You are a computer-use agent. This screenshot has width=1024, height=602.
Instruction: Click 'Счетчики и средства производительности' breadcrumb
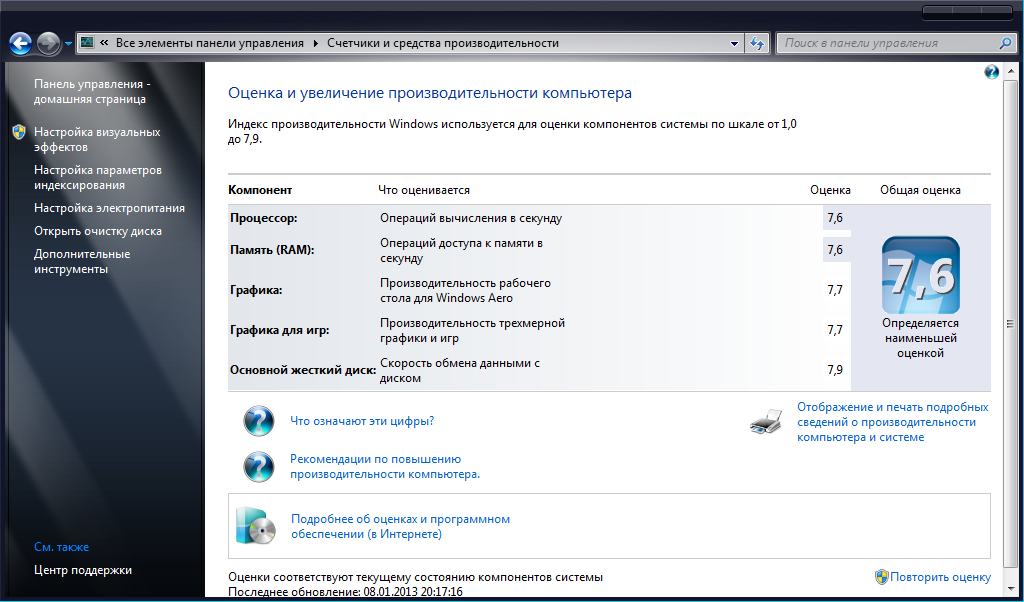tap(443, 44)
